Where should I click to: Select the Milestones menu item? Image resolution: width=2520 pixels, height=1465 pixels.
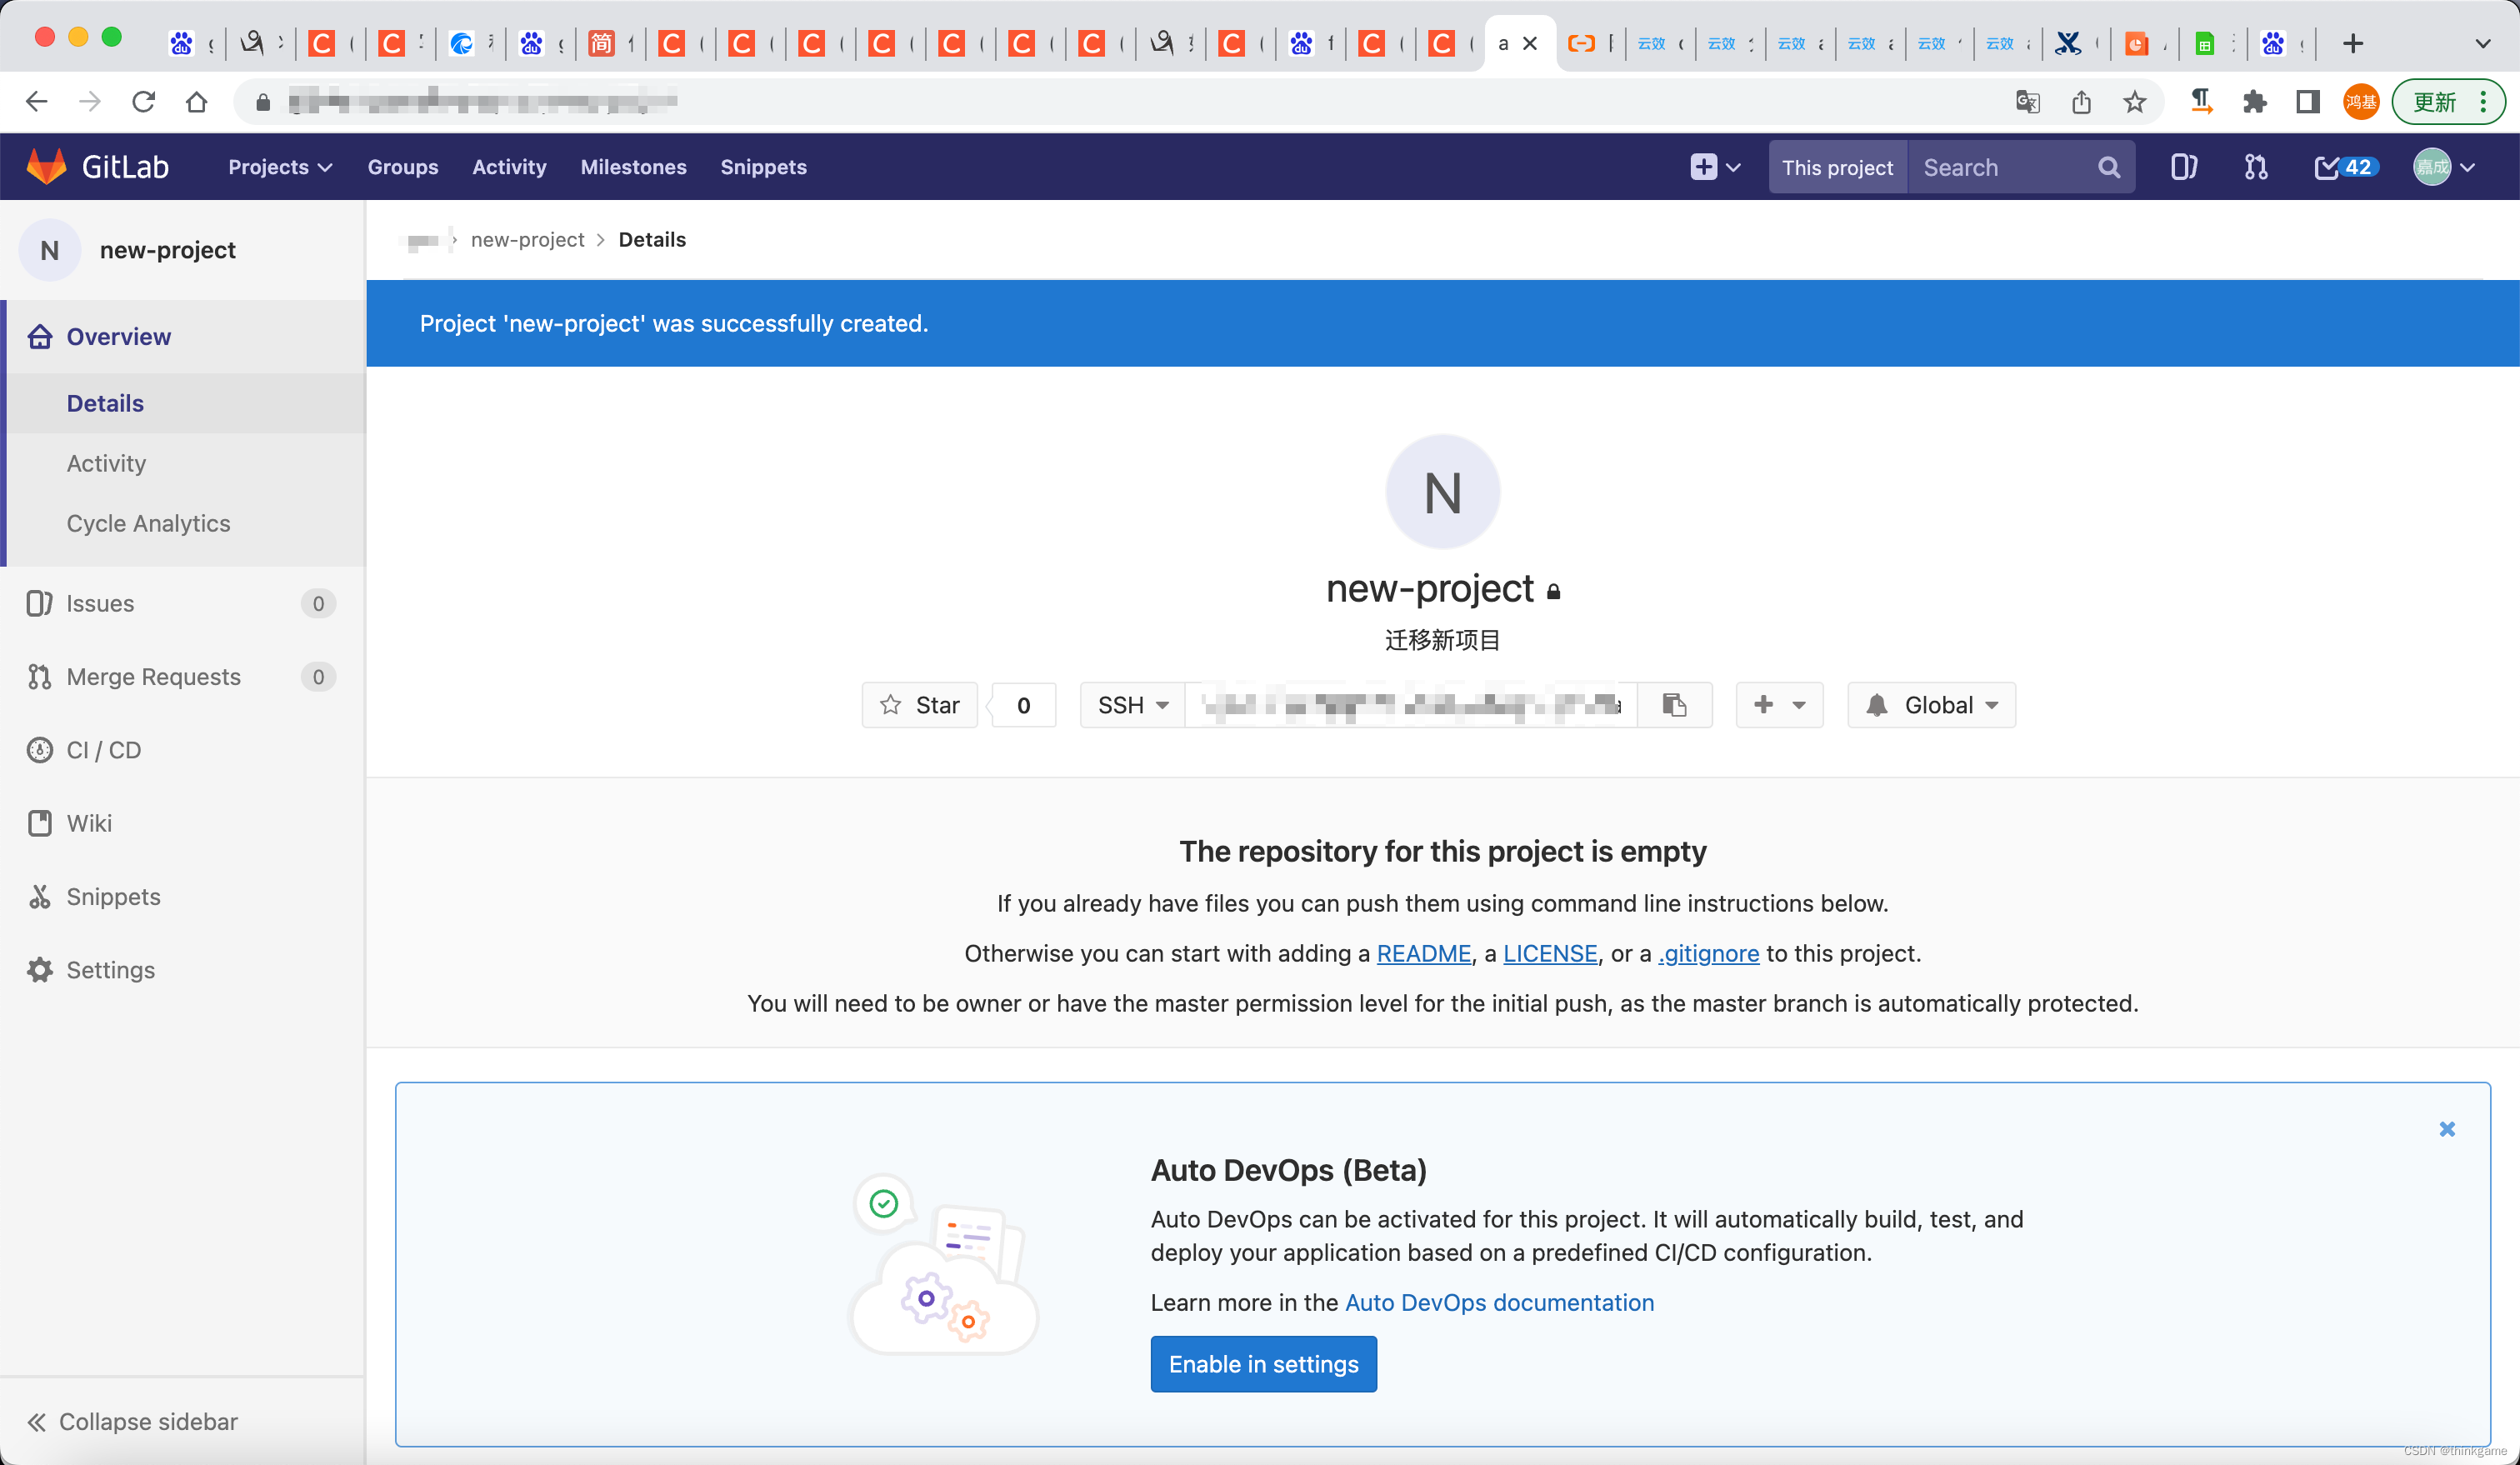click(633, 166)
